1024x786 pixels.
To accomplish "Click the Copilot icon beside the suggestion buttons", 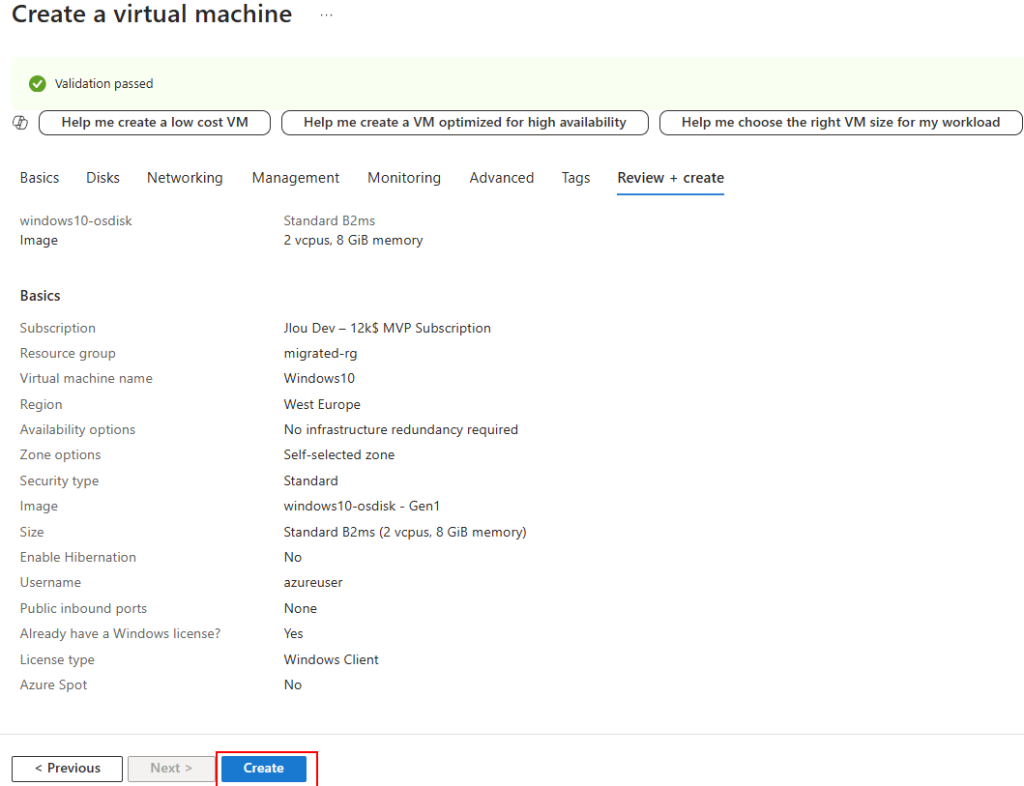I will 20,123.
